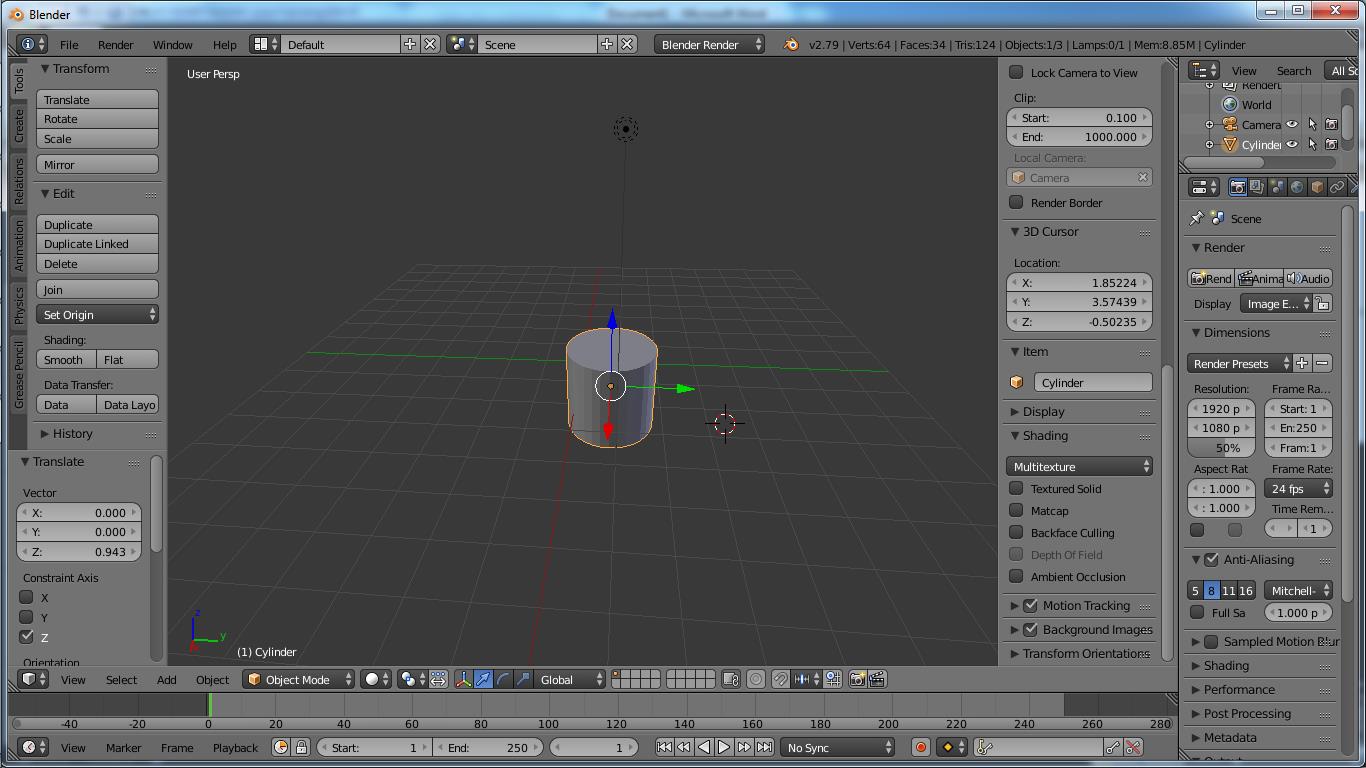The height and width of the screenshot is (768, 1366).
Task: Play the animation forward
Action: (724, 747)
